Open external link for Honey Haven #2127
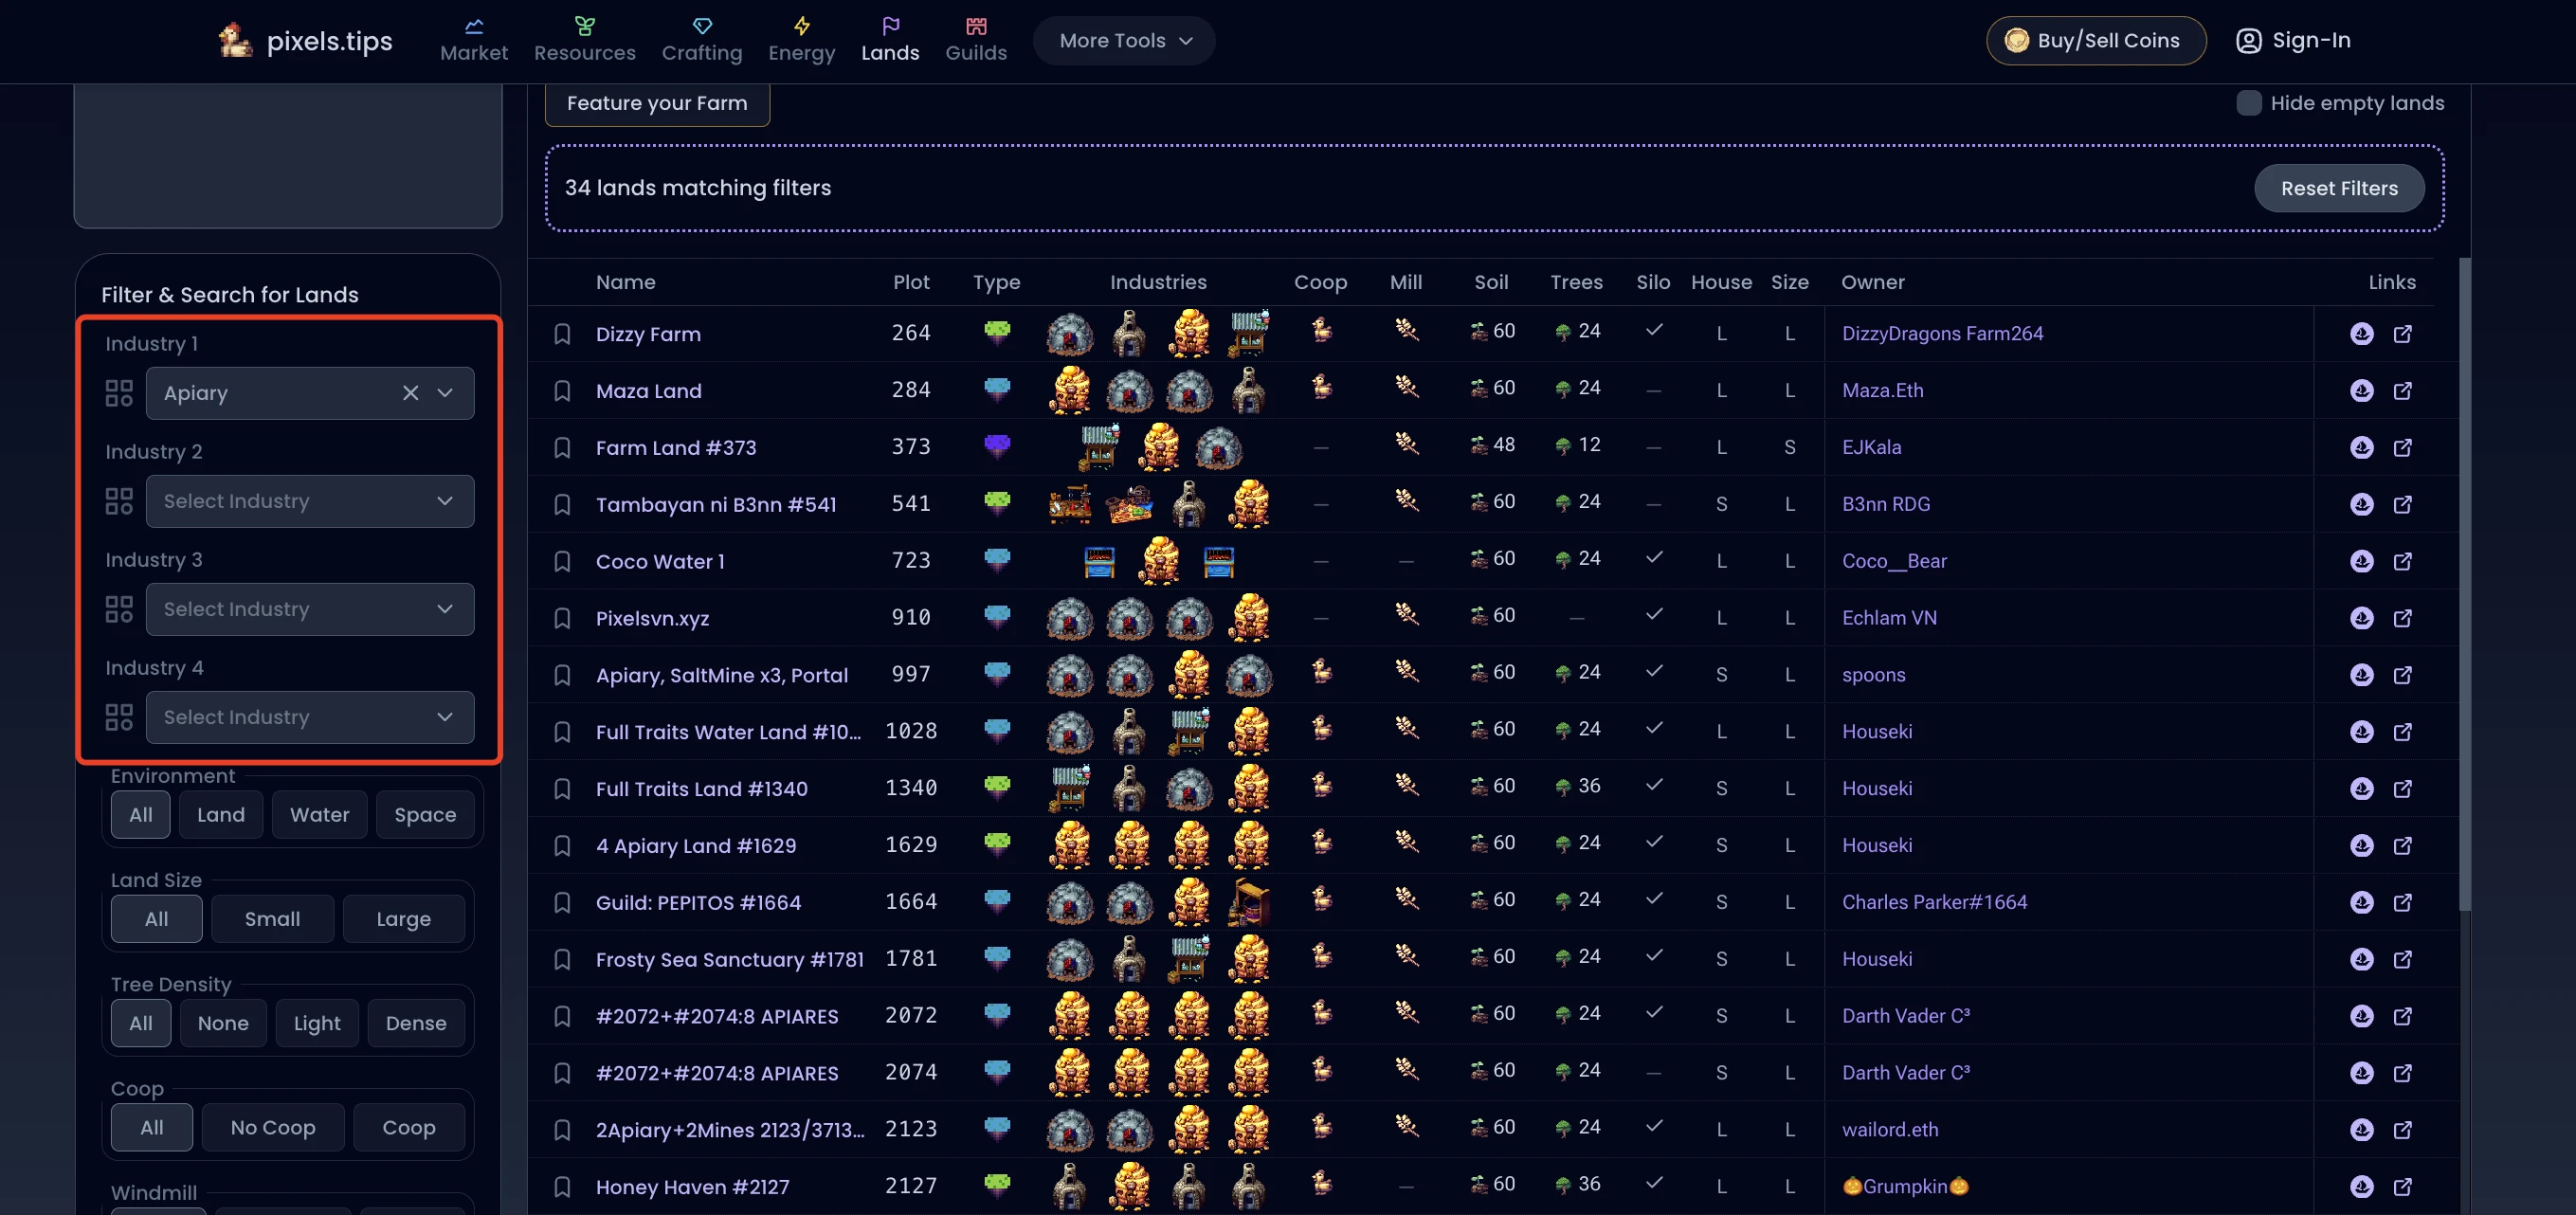Viewport: 2576px width, 1215px height. tap(2402, 1186)
